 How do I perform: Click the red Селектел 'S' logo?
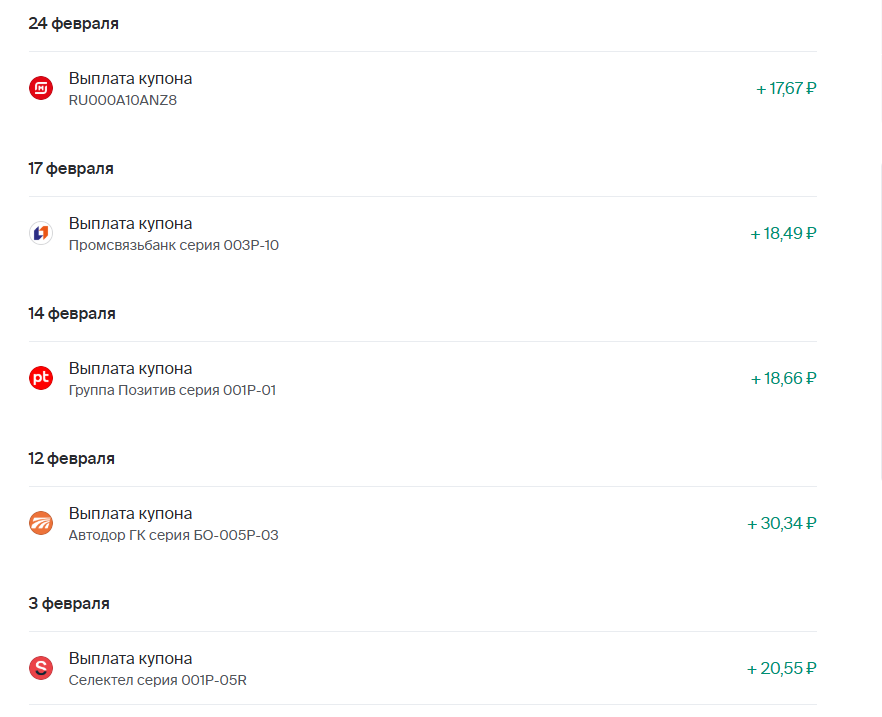pos(41,668)
